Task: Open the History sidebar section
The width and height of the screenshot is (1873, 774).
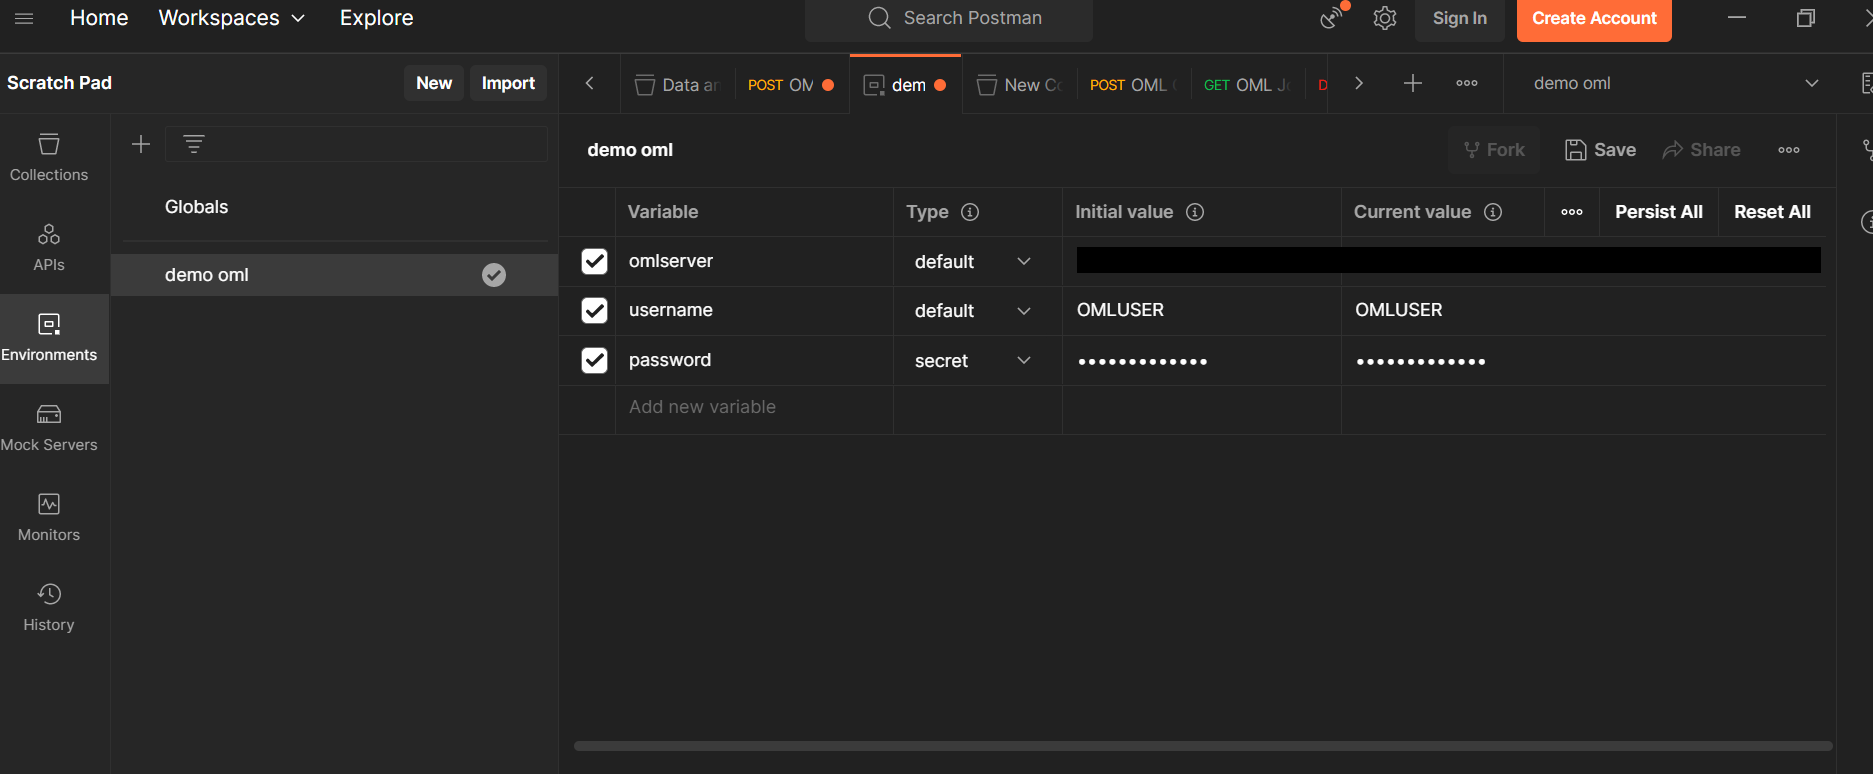Action: (49, 608)
